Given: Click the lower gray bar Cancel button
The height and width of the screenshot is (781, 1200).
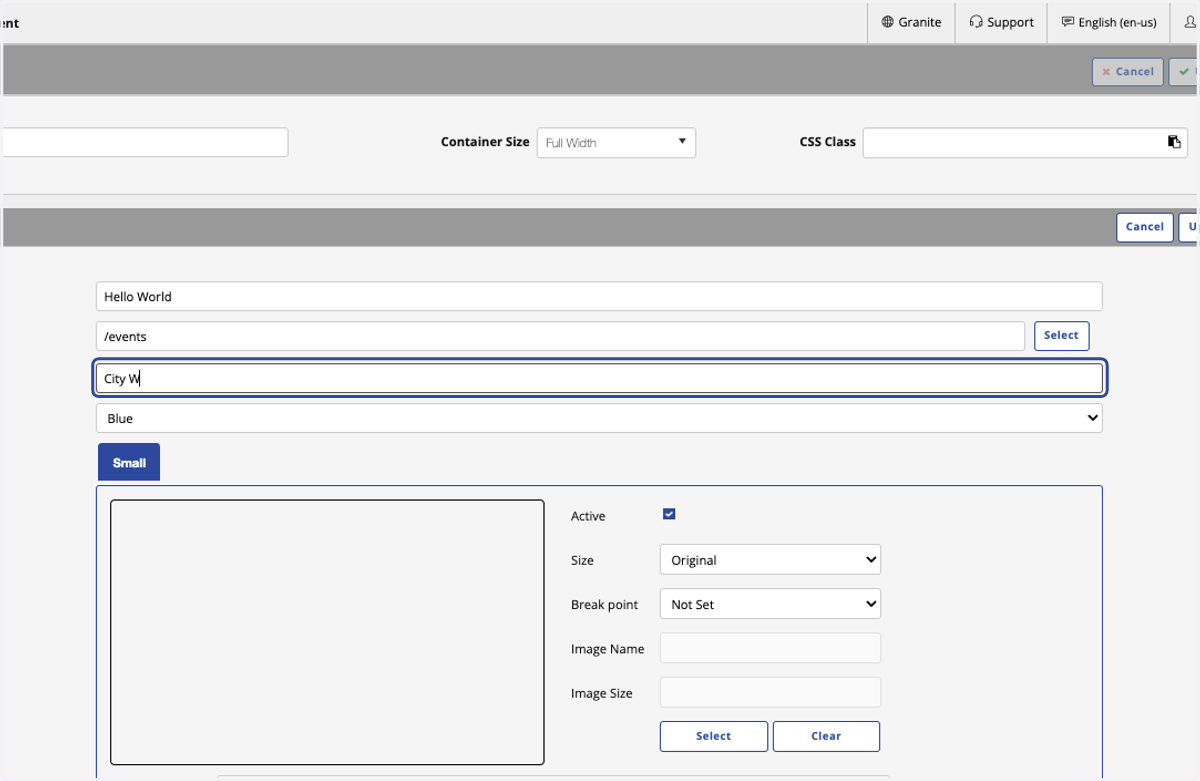Looking at the screenshot, I should coord(1144,227).
